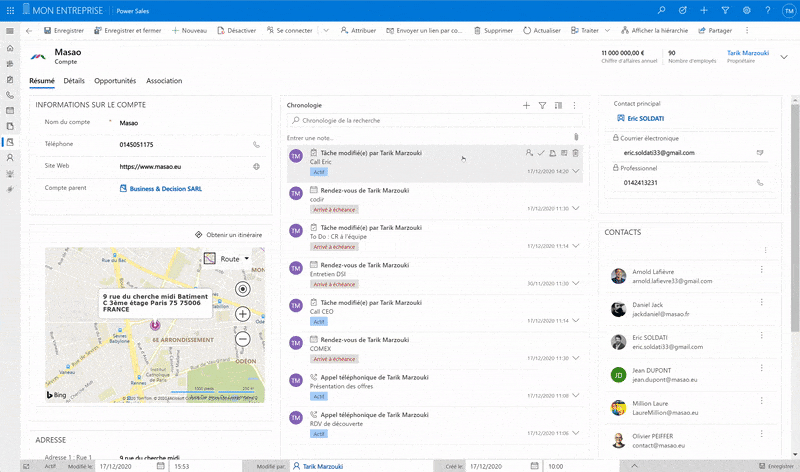The image size is (800, 472).
Task: Open the calendar picker next to Modifié le date
Action: 161,466
